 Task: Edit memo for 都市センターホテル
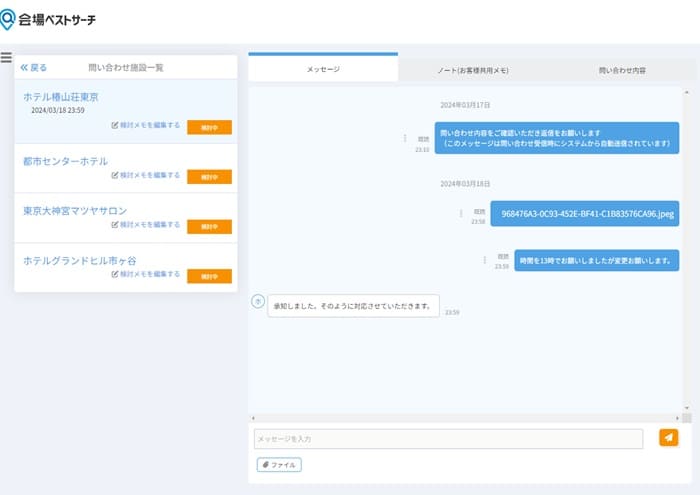tap(146, 175)
